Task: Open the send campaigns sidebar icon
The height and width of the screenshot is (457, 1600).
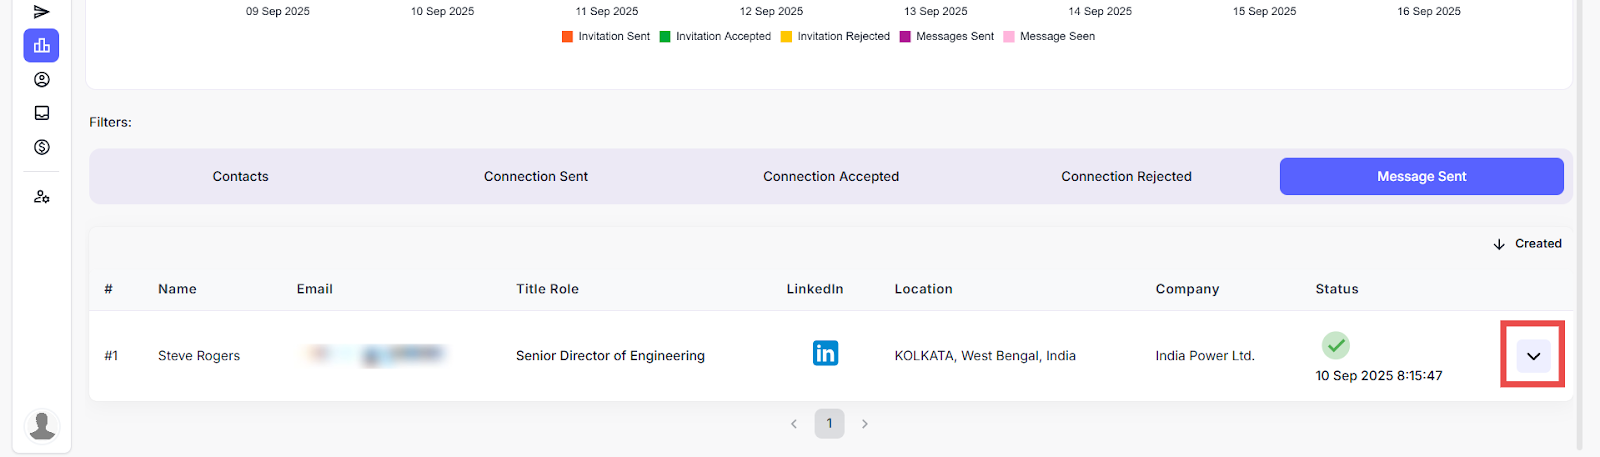Action: [41, 12]
